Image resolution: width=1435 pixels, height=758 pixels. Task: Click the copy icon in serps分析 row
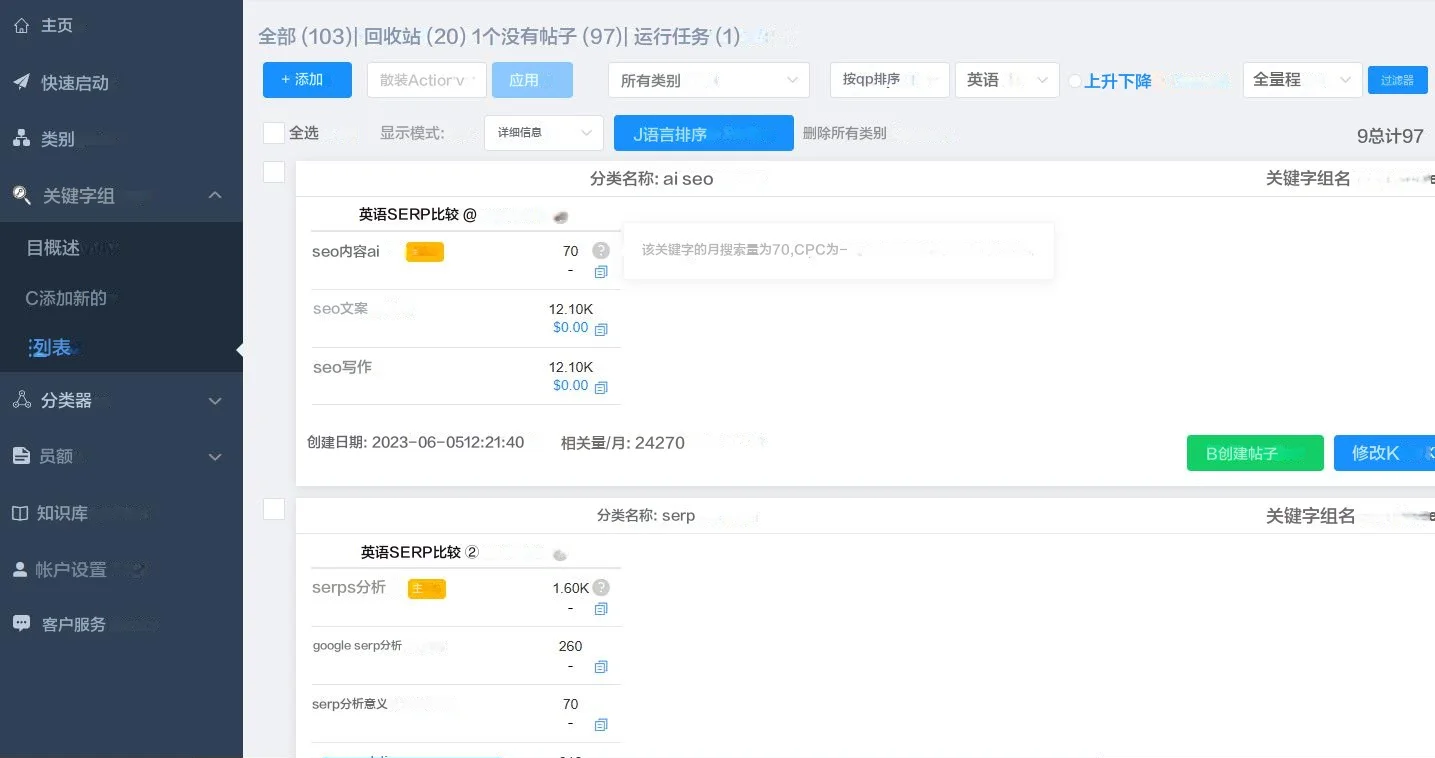tap(601, 609)
